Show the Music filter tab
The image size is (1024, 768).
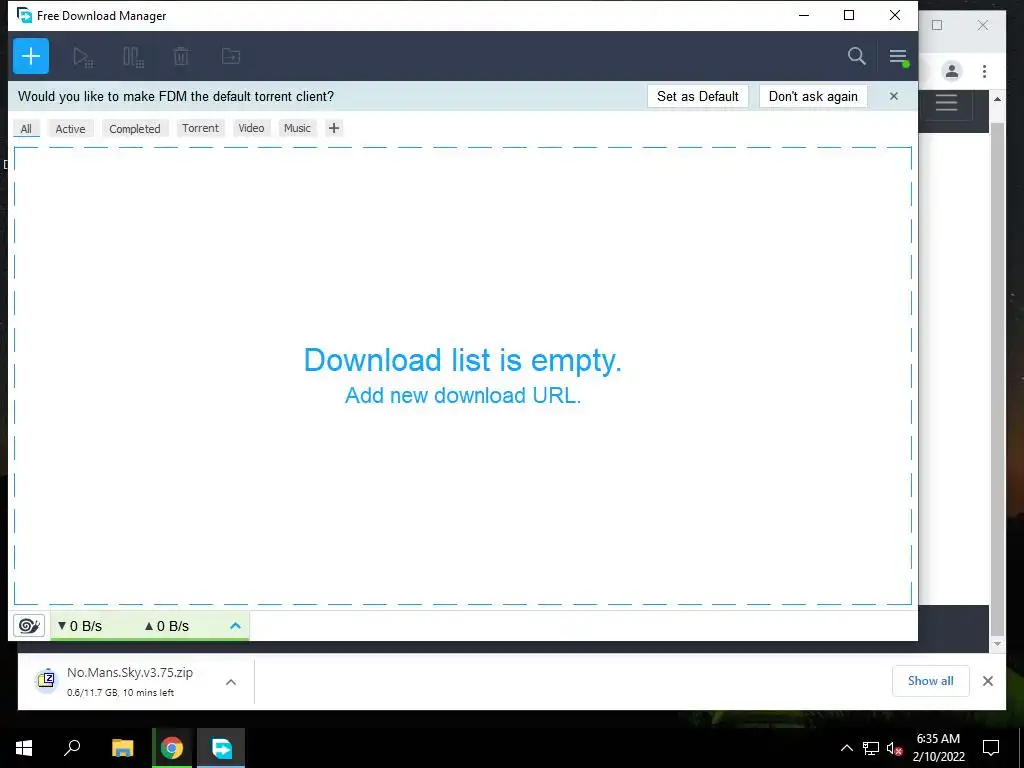297,128
